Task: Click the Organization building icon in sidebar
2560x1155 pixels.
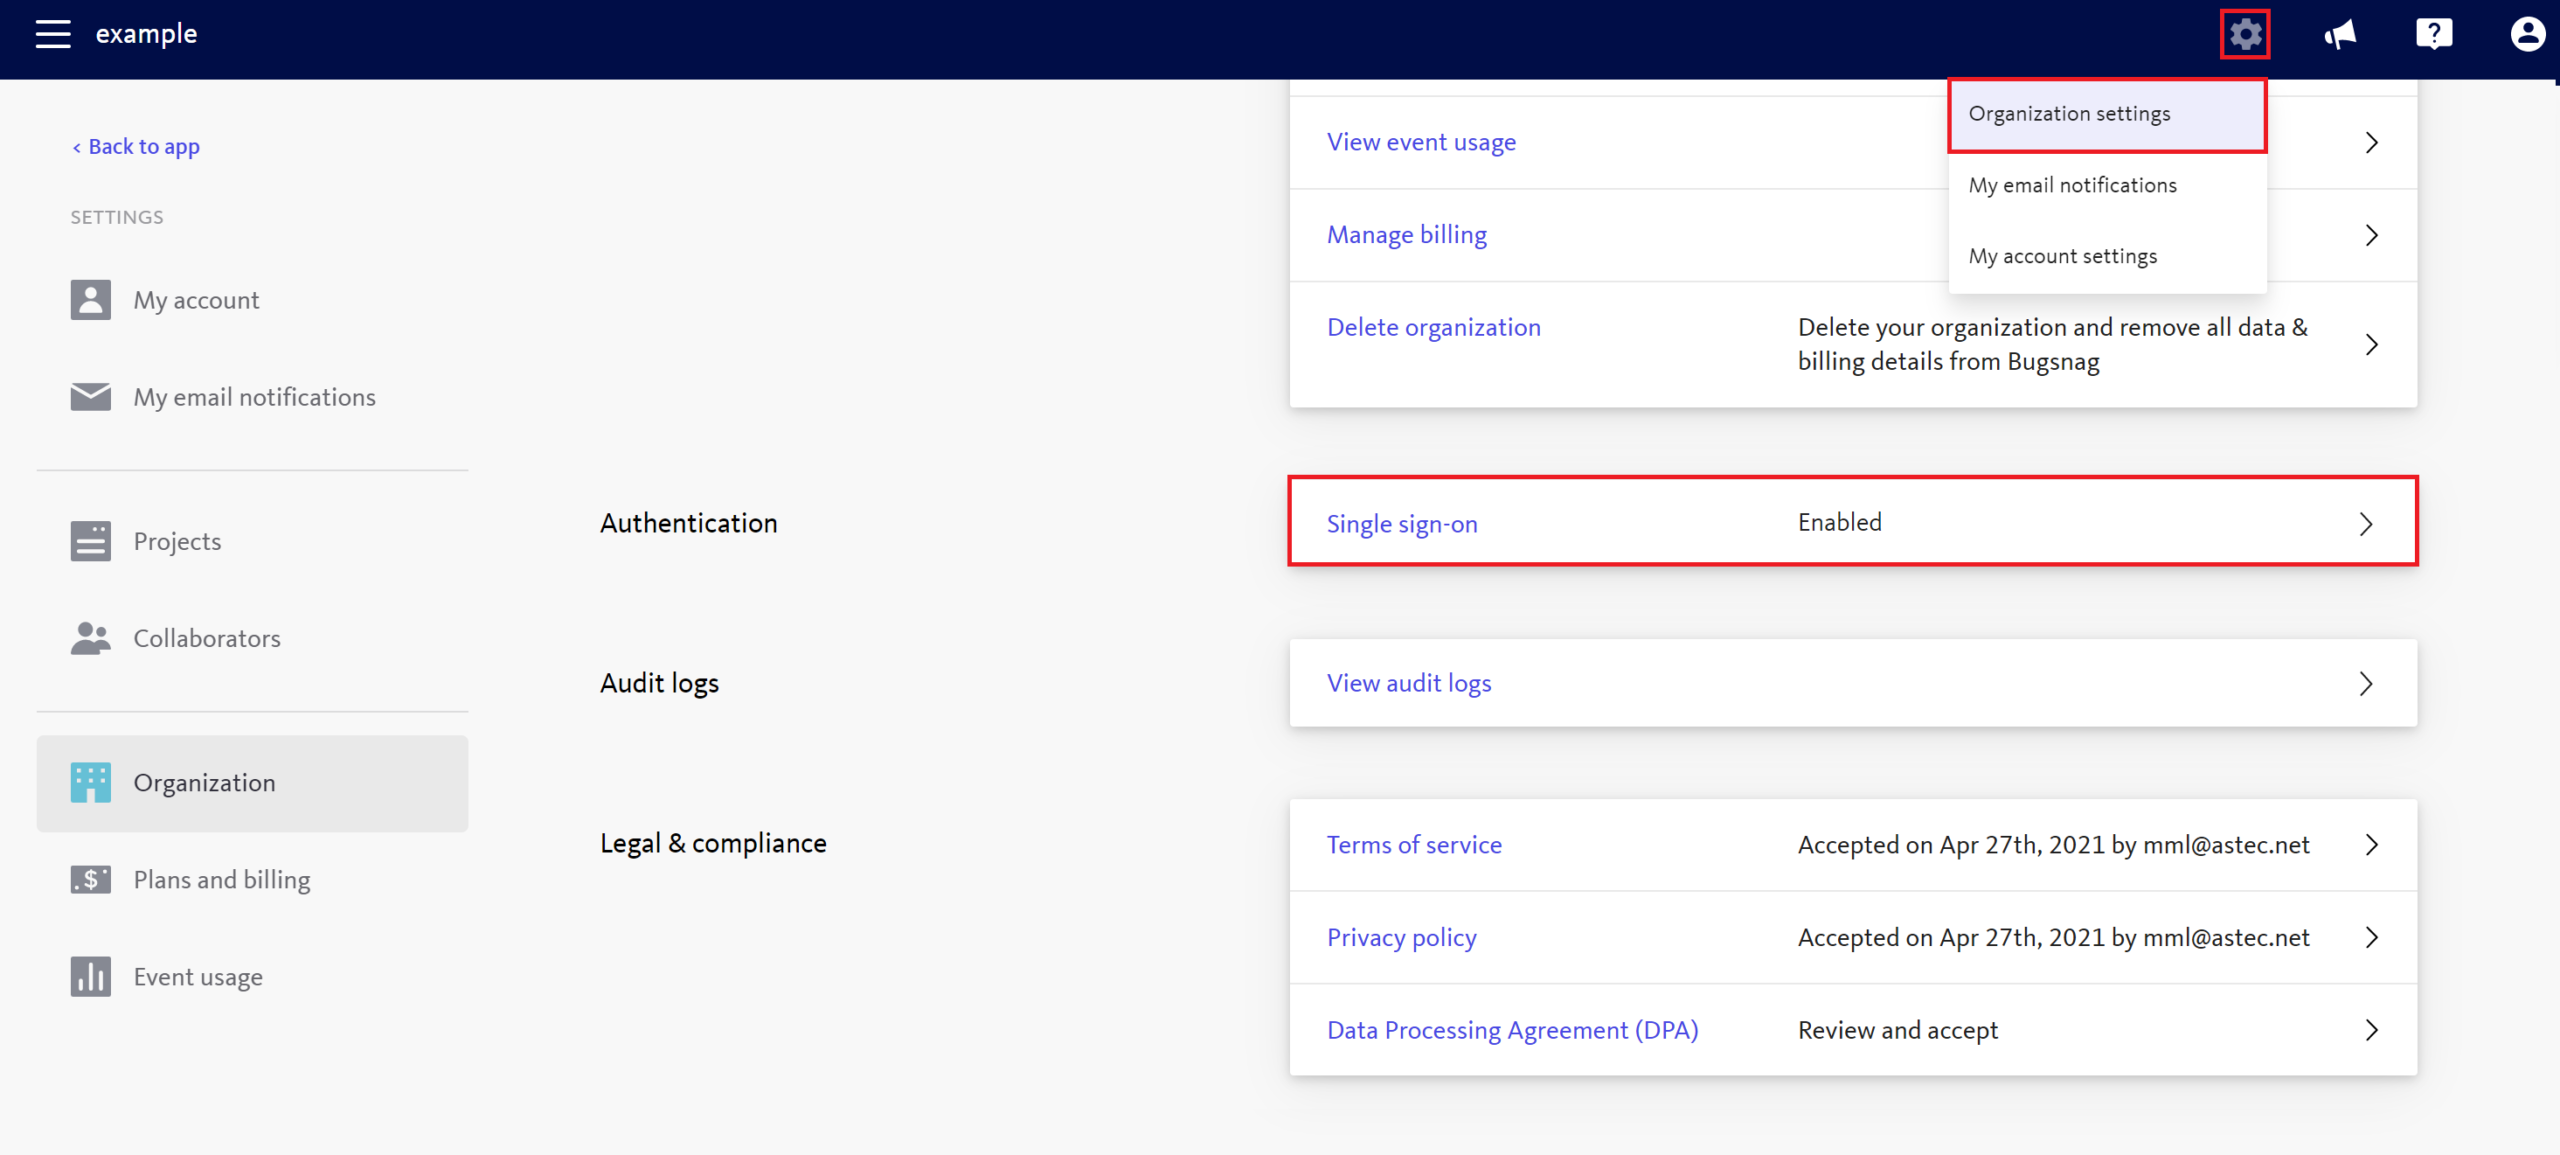Action: pos(91,783)
